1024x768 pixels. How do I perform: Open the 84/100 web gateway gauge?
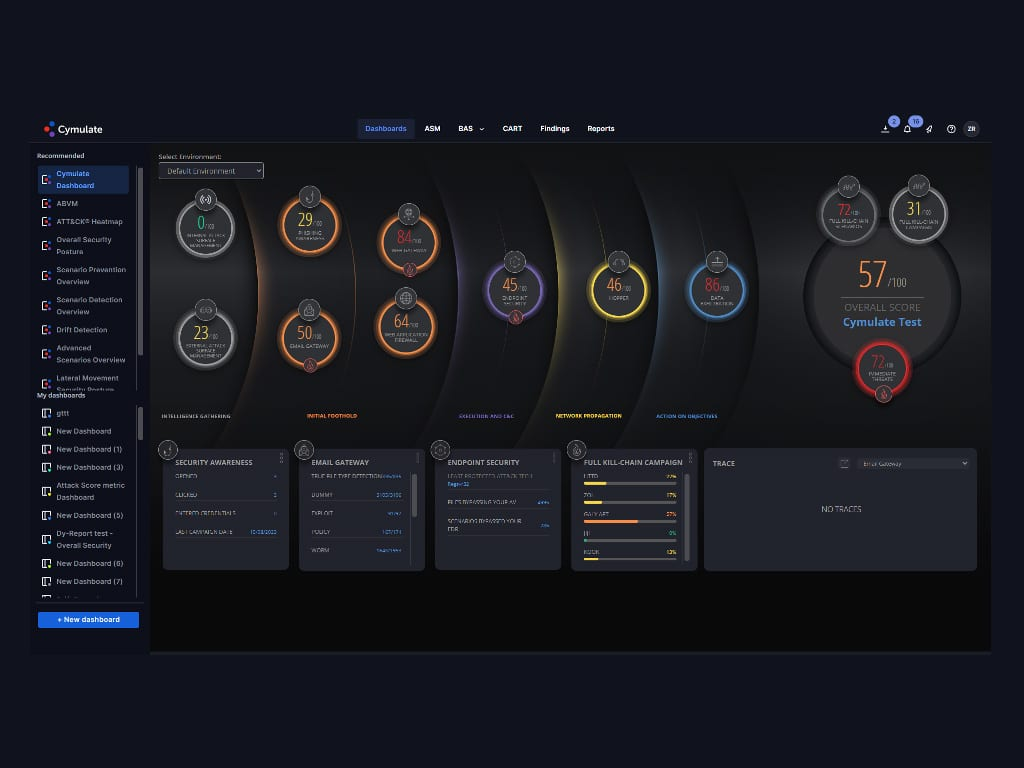[x=409, y=242]
